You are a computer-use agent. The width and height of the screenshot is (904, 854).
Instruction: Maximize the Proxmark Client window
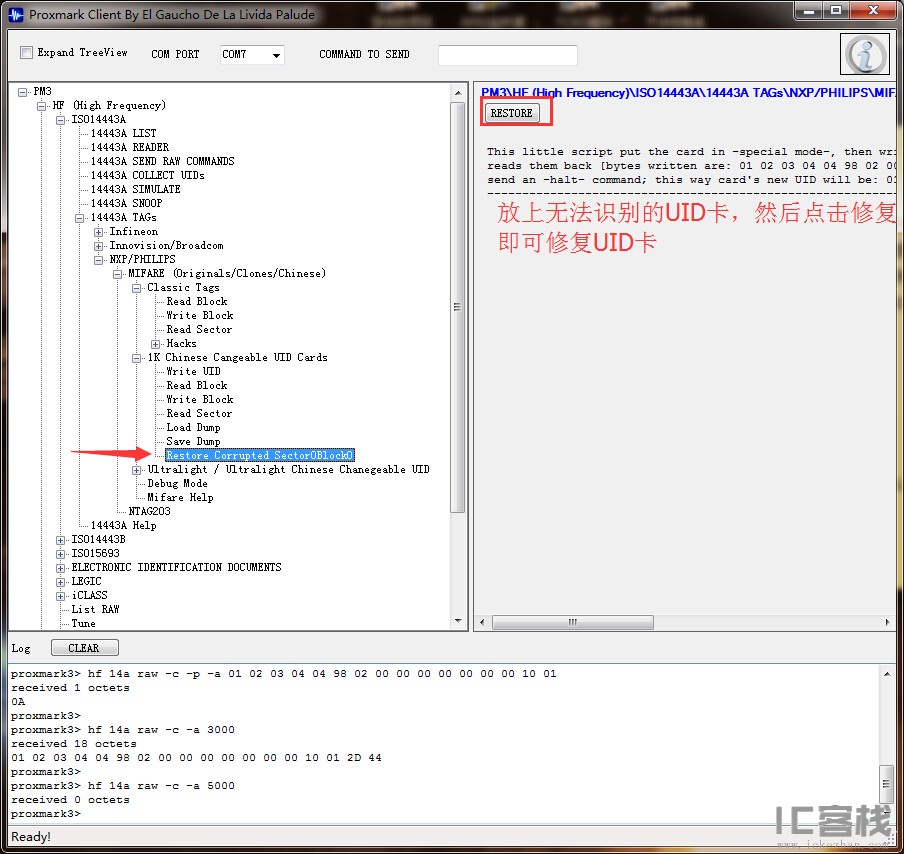tap(837, 11)
